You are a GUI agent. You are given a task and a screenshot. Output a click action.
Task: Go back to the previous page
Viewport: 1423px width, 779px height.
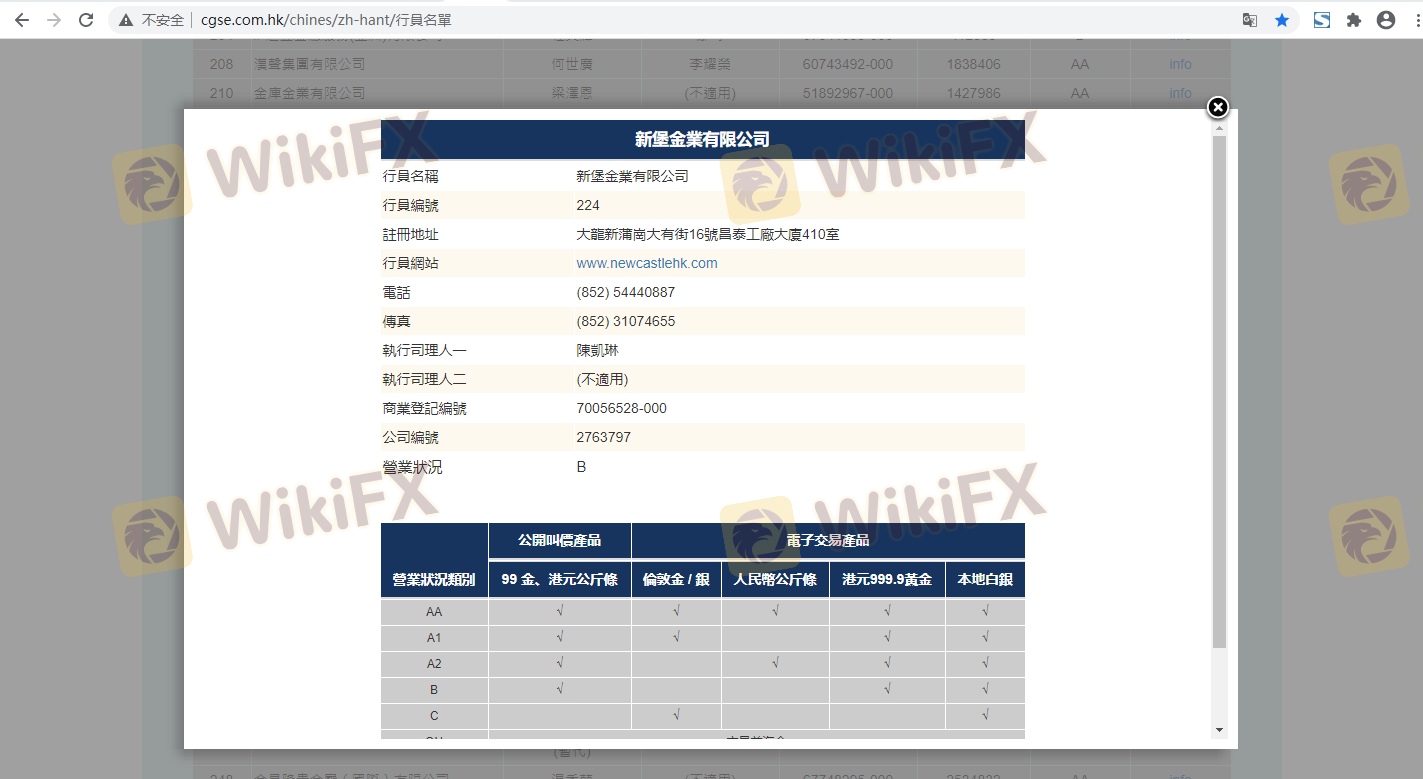(x=22, y=20)
